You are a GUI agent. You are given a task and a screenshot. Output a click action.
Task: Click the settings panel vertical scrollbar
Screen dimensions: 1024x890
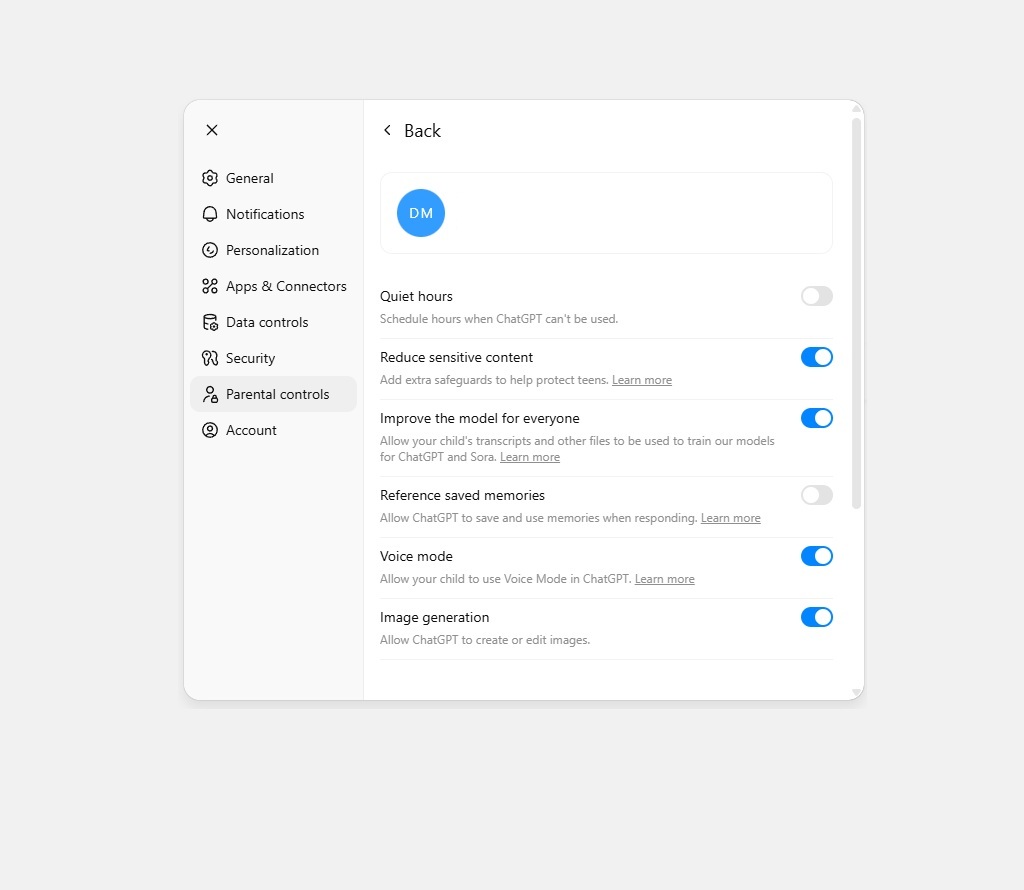(856, 312)
